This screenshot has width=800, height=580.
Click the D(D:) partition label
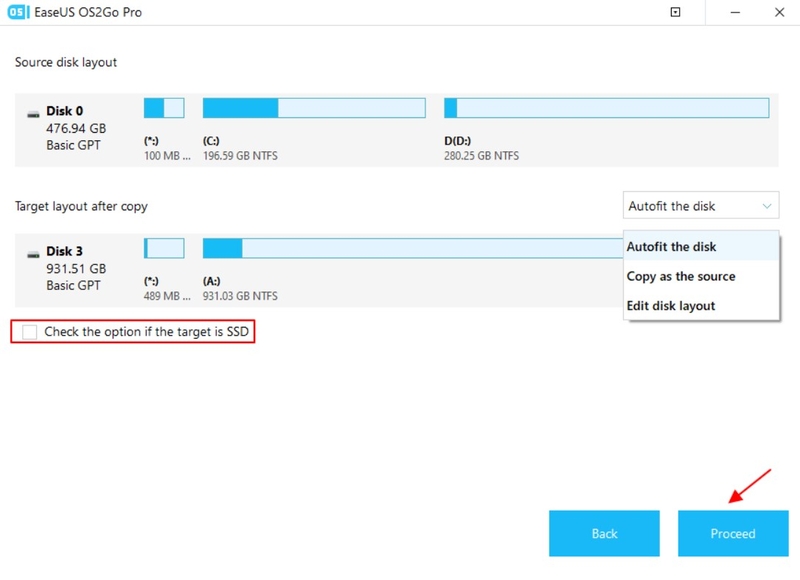(x=457, y=141)
